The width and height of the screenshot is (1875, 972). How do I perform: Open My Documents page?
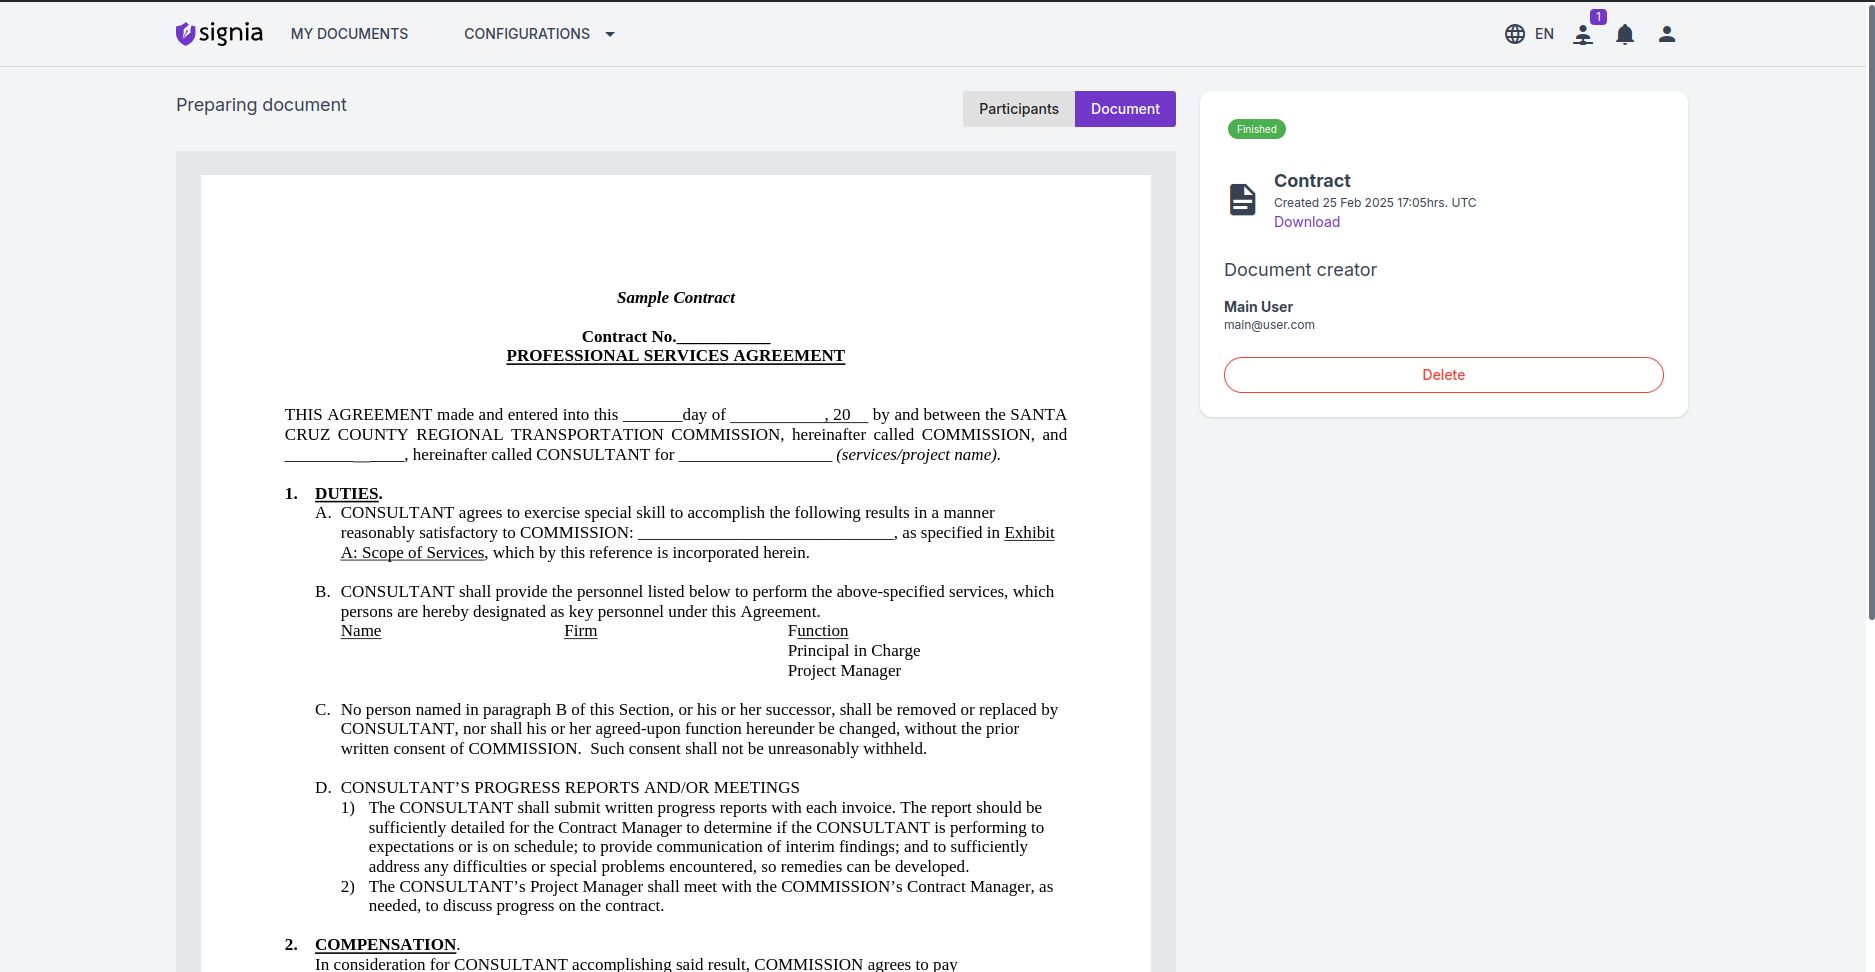point(349,34)
